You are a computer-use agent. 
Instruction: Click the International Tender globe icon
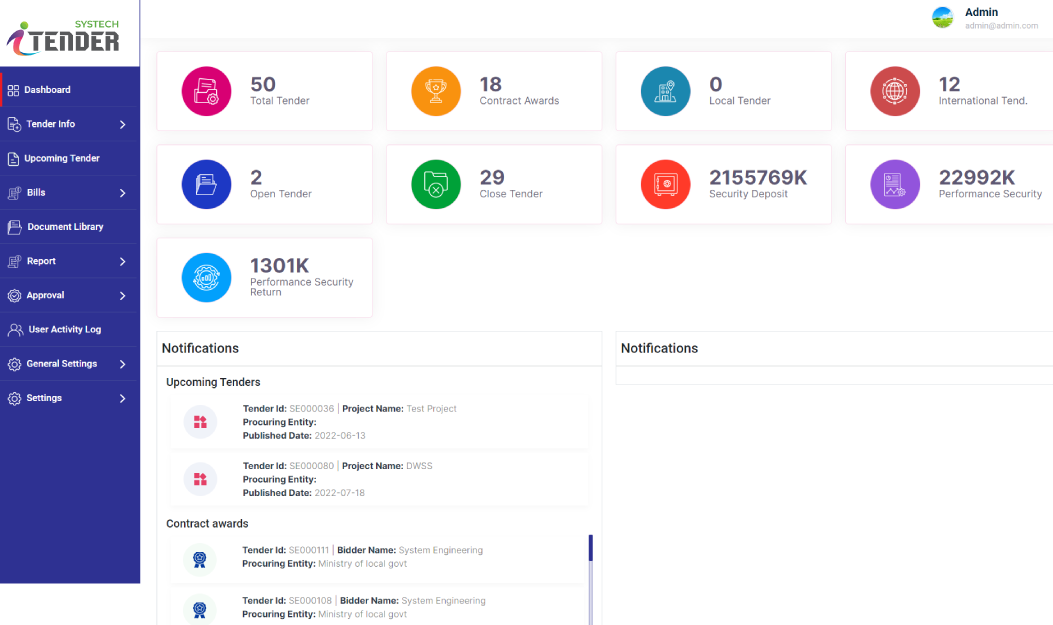[x=895, y=91]
